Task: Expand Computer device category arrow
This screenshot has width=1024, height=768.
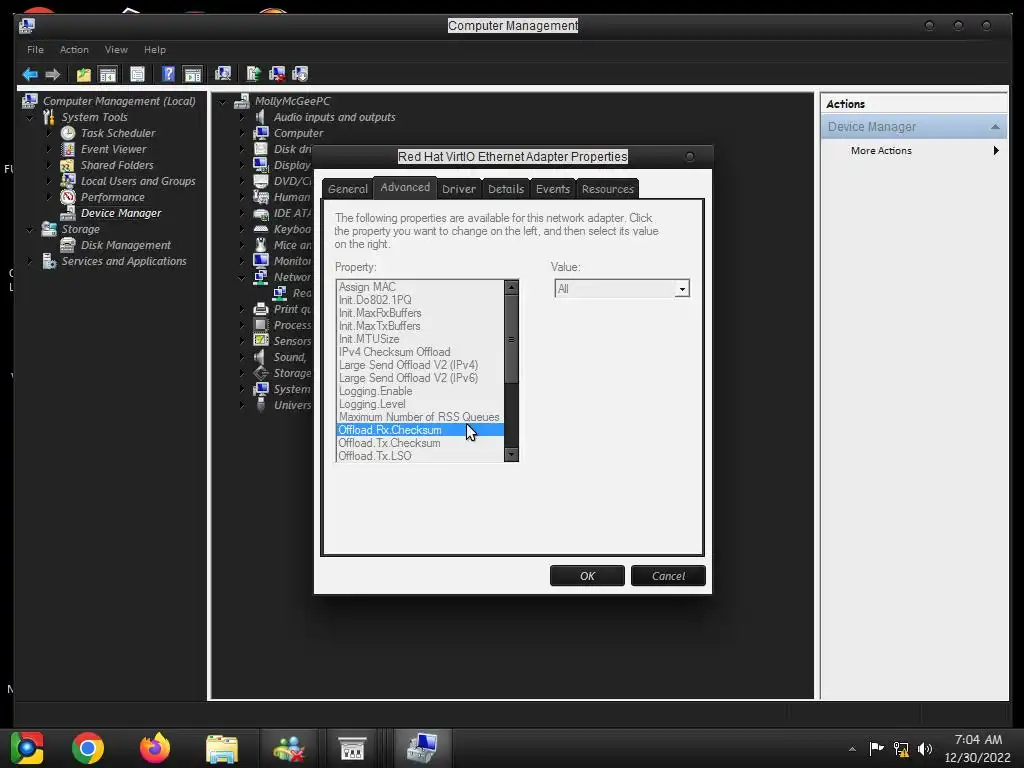Action: coord(242,133)
